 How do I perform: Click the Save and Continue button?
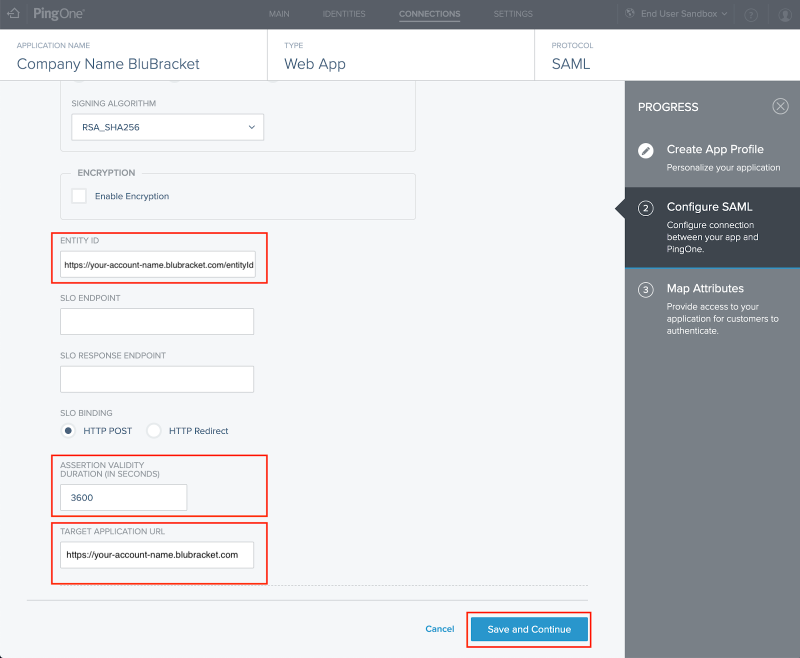(529, 629)
